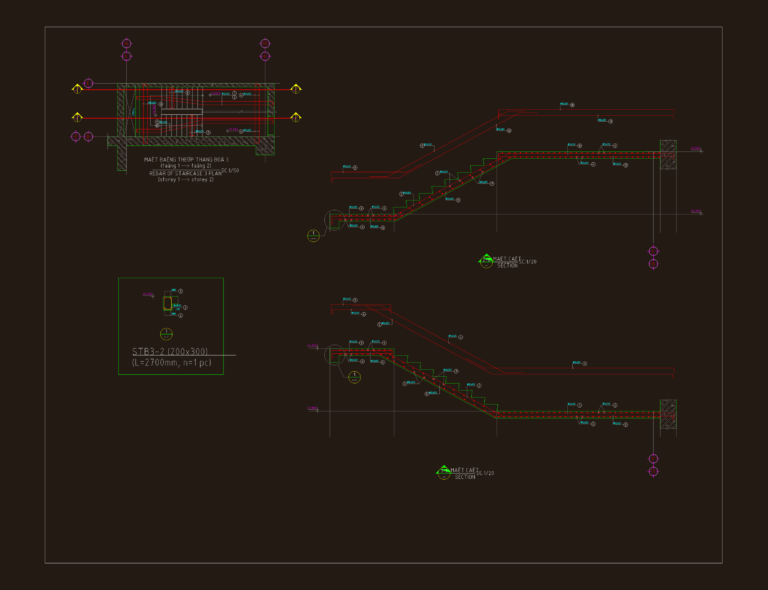Screen dimensions: 768x590
Task: Select the top-left yellow section cut arrow in the plan
Action: click(77, 89)
